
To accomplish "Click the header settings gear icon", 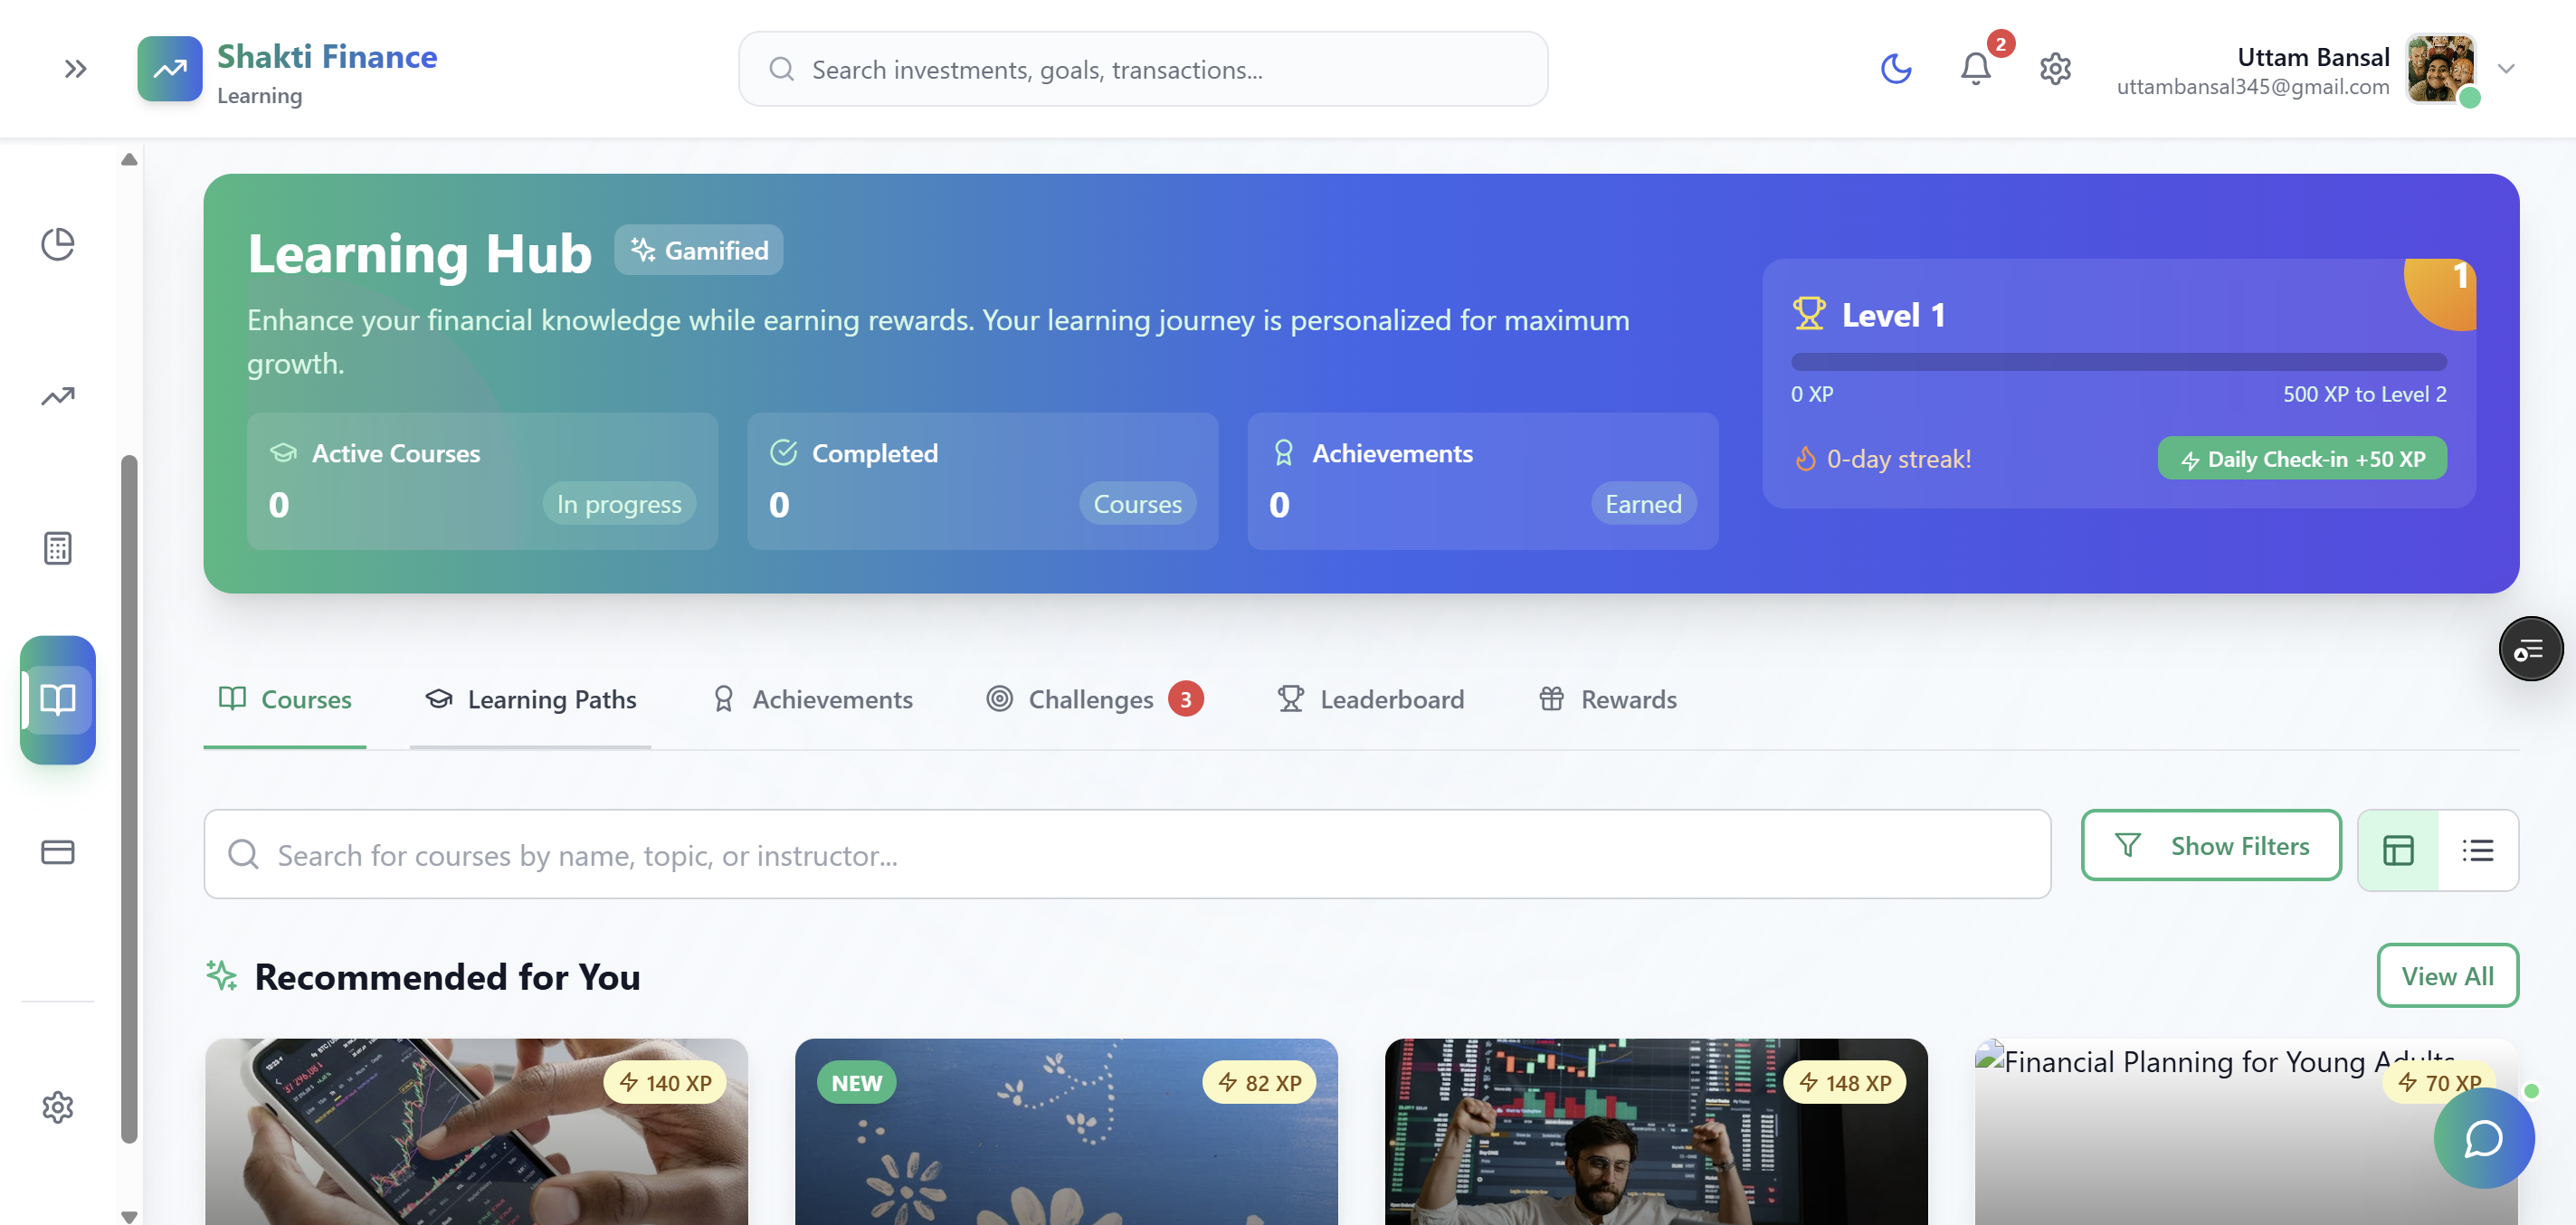I will (x=2054, y=69).
